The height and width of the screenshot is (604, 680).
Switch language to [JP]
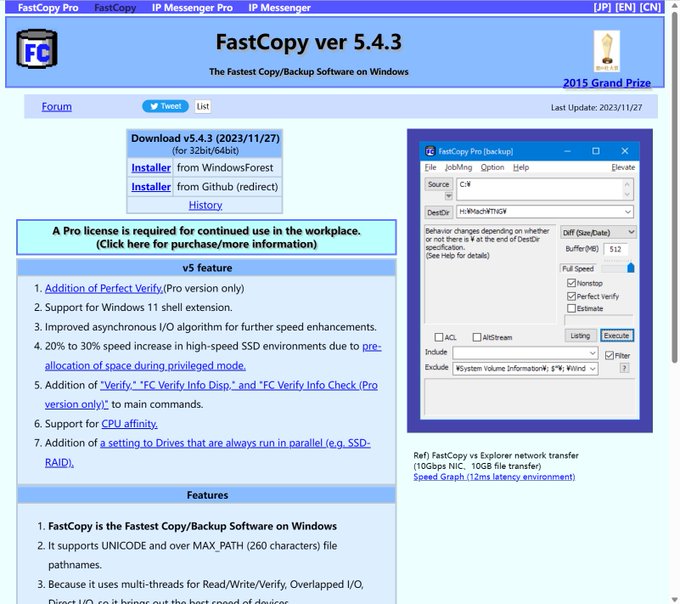[x=602, y=7]
